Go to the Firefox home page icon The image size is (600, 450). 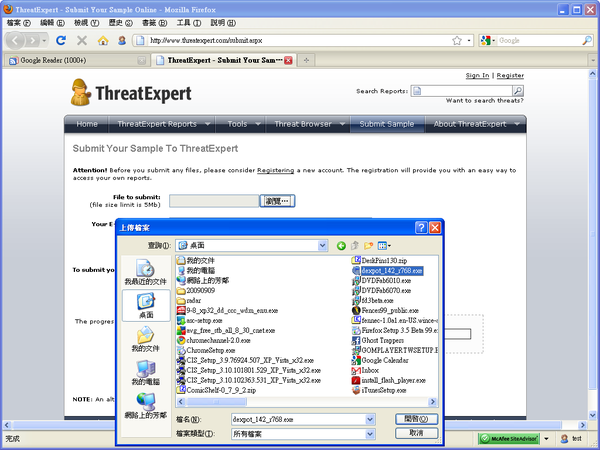(103, 40)
